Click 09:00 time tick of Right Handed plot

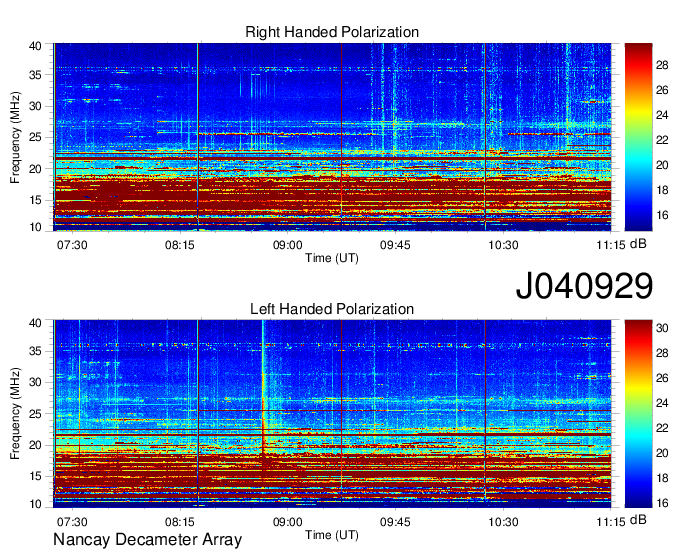click(x=288, y=245)
